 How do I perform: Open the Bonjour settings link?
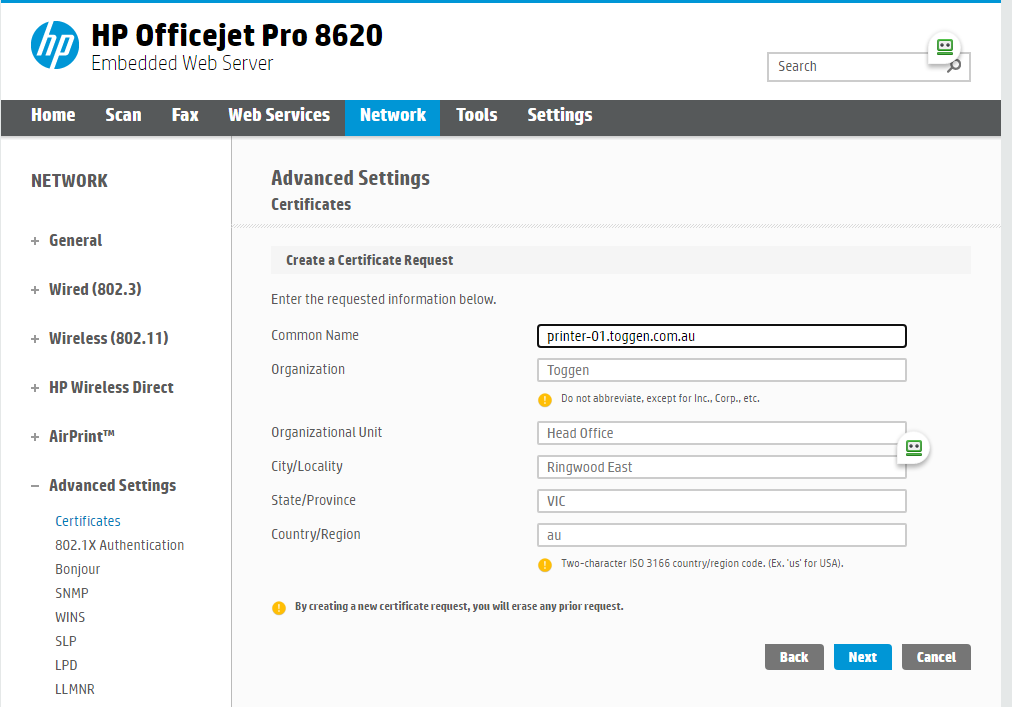pyautogui.click(x=77, y=569)
